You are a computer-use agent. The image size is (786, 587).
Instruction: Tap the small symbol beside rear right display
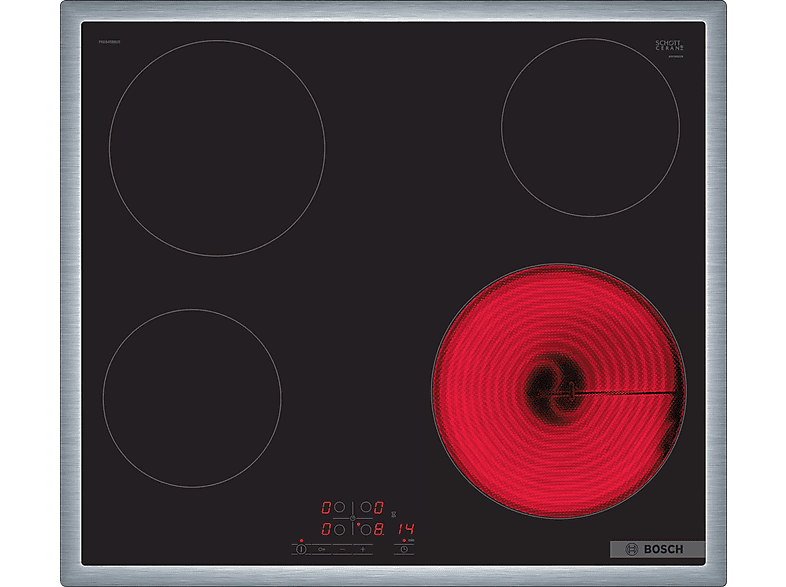pyautogui.click(x=394, y=514)
